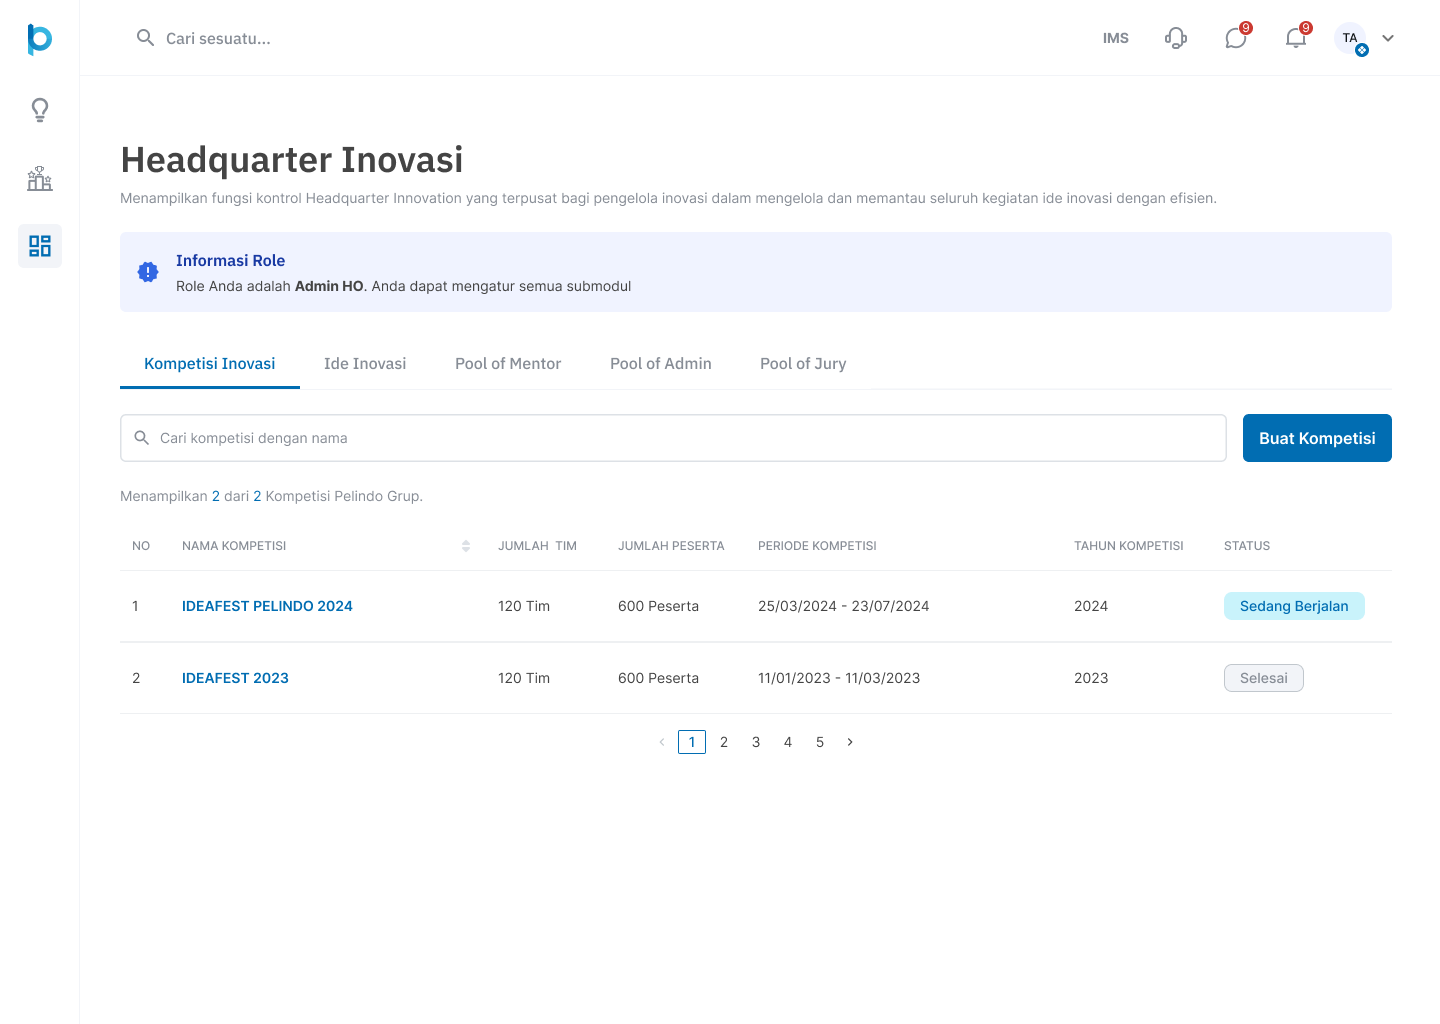Viewport: 1440px width, 1024px height.
Task: Open the competition podium sidebar icon
Action: (40, 178)
